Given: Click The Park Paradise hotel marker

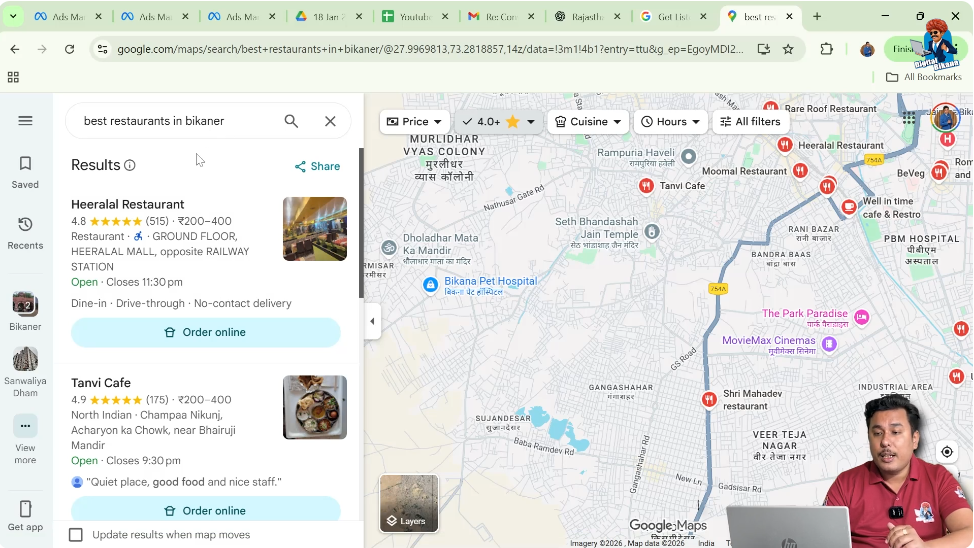Looking at the screenshot, I should point(861,317).
